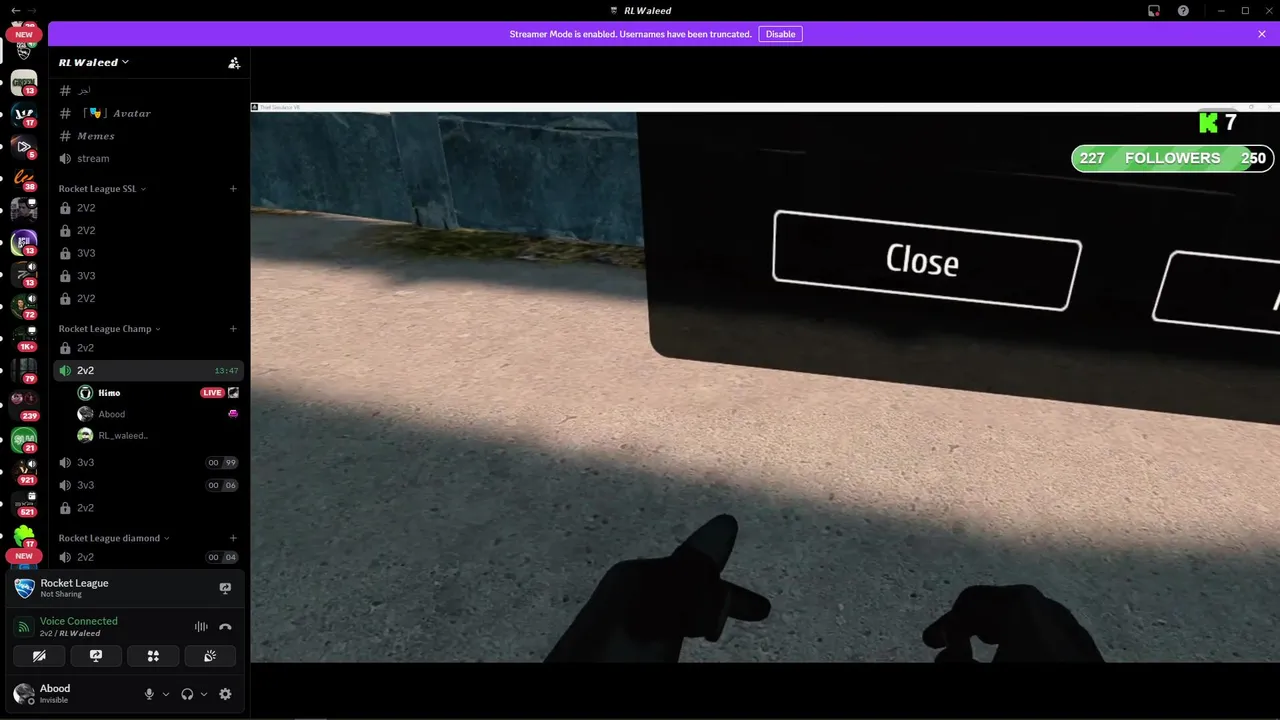Open headphone output options arrow
The height and width of the screenshot is (720, 1280).
point(204,694)
